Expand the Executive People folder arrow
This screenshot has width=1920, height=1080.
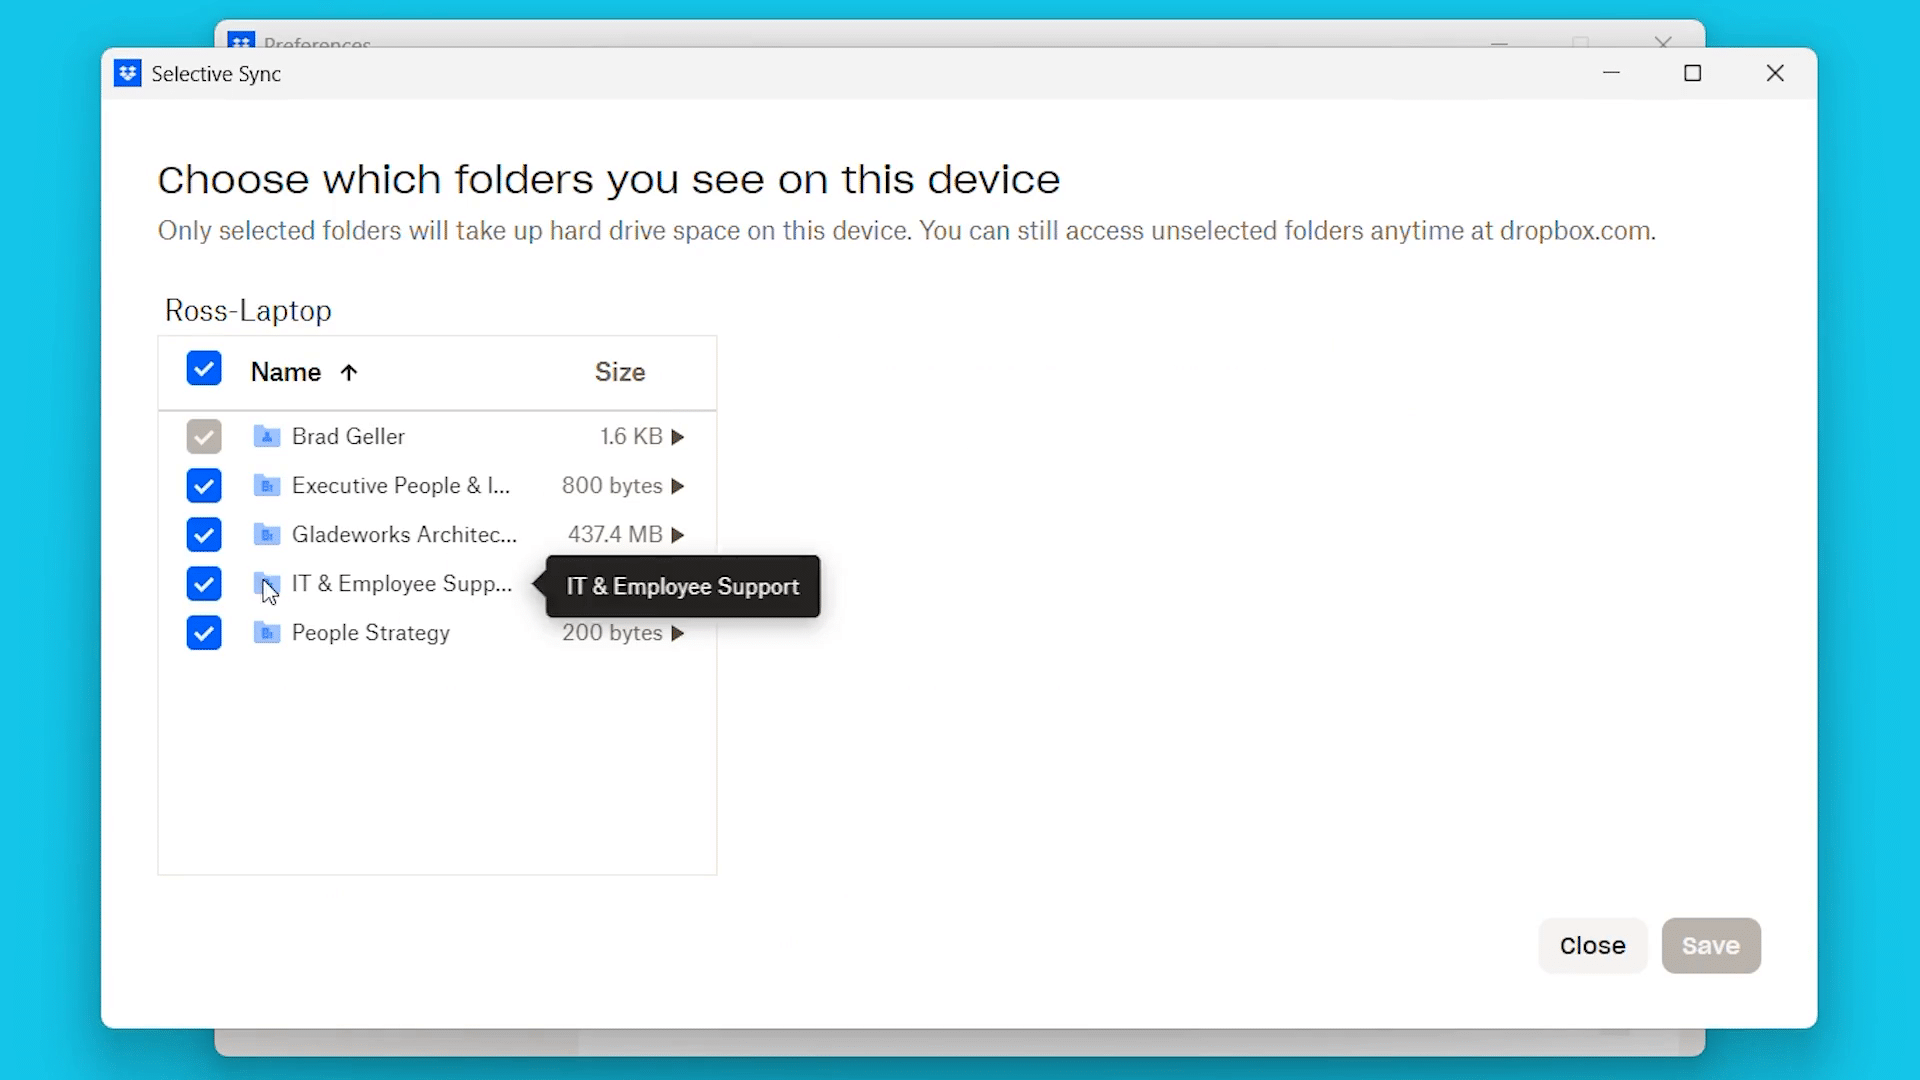(x=678, y=486)
